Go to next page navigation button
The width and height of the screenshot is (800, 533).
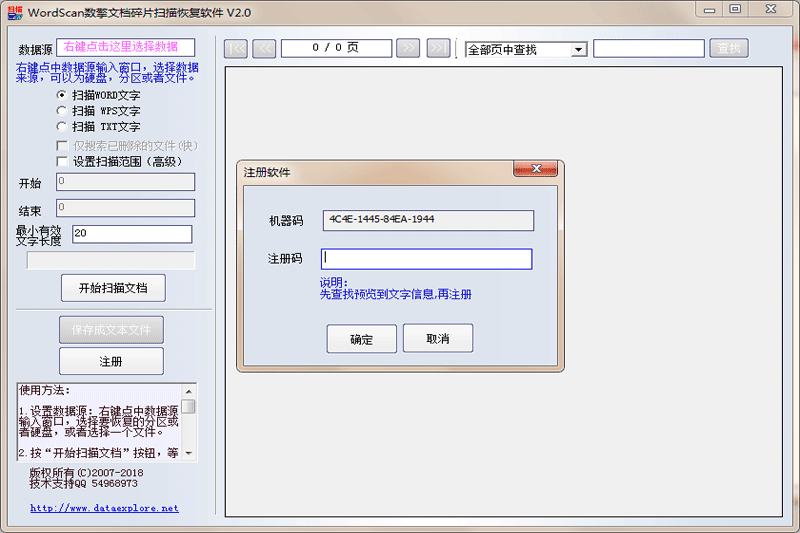[408, 48]
